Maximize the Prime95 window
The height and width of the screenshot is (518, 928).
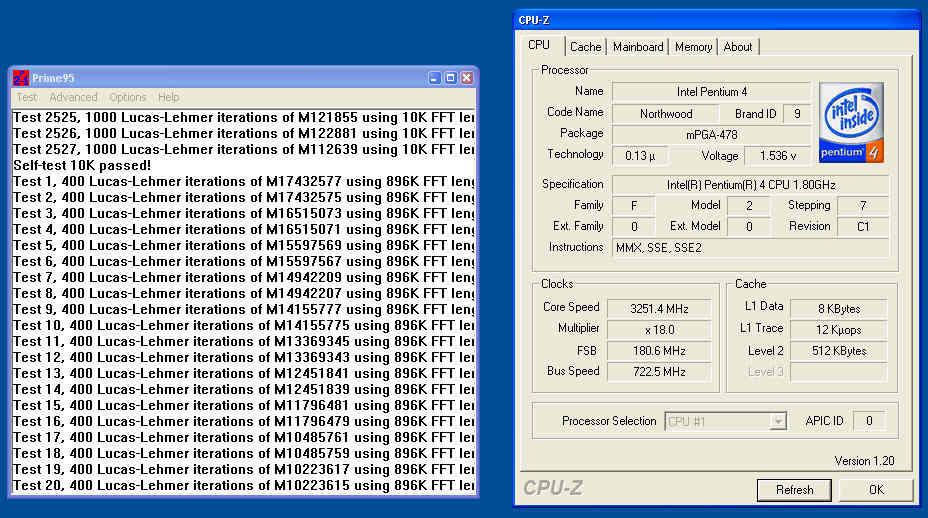click(x=450, y=78)
